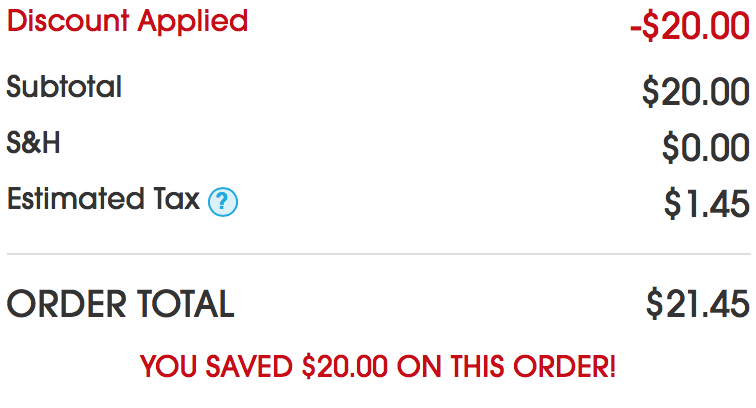This screenshot has width=756, height=408.
Task: Select the S&H label
Action: 33,143
